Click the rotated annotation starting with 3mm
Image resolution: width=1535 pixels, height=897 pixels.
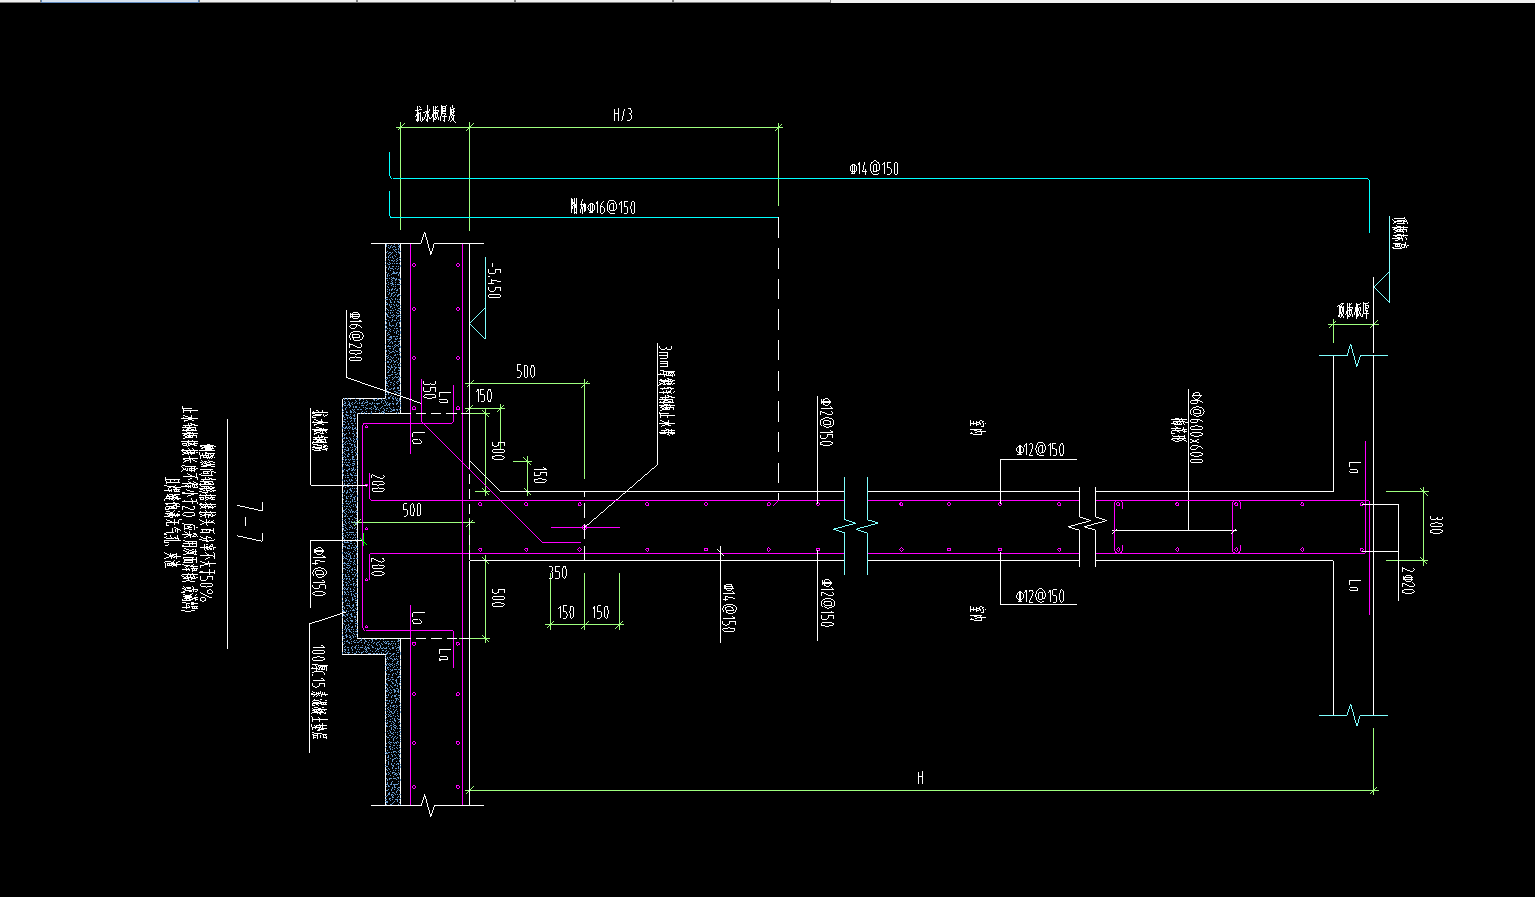click(x=667, y=390)
